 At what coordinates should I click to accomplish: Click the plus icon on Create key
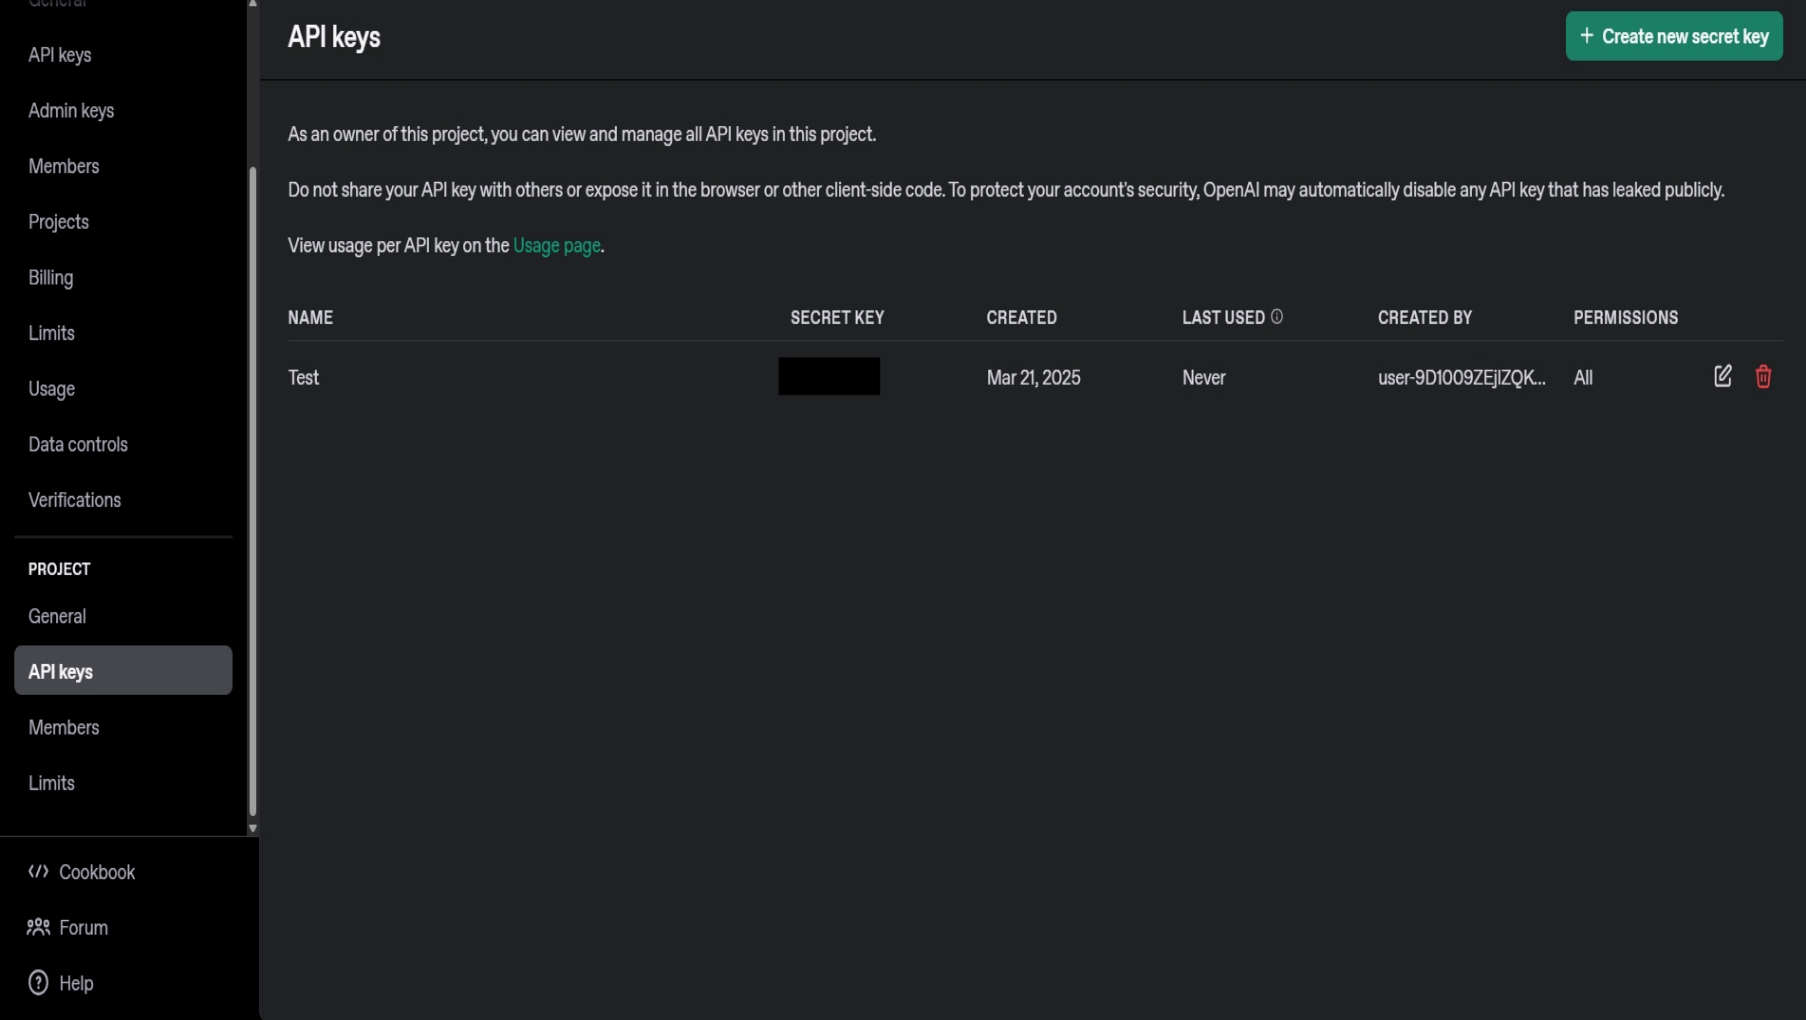tap(1586, 36)
